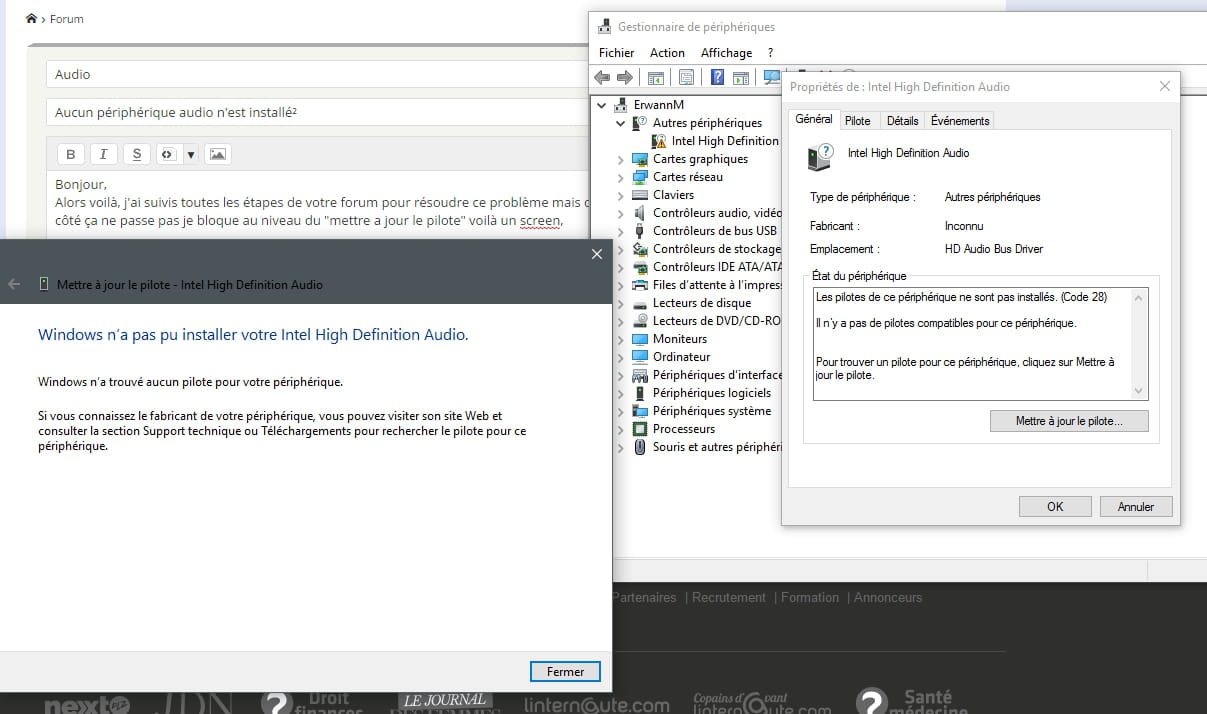Viewport: 1207px width, 714px height.
Task: Expand the Moniteurs node
Action: (621, 339)
